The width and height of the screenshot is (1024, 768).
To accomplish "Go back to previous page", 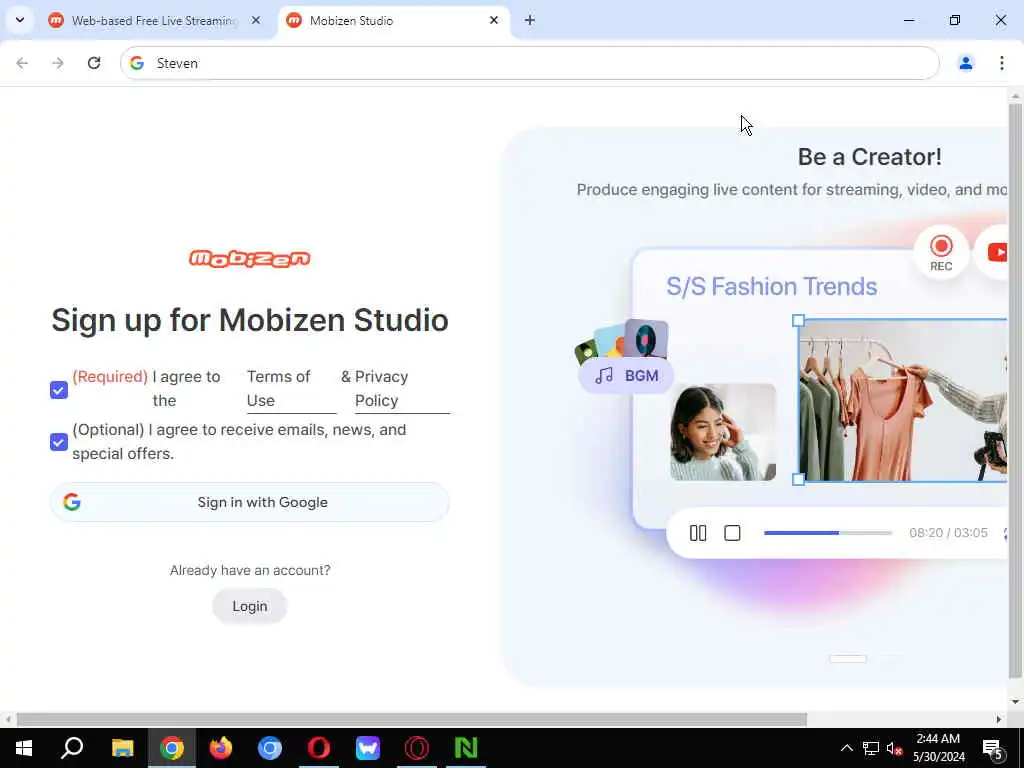I will [22, 63].
